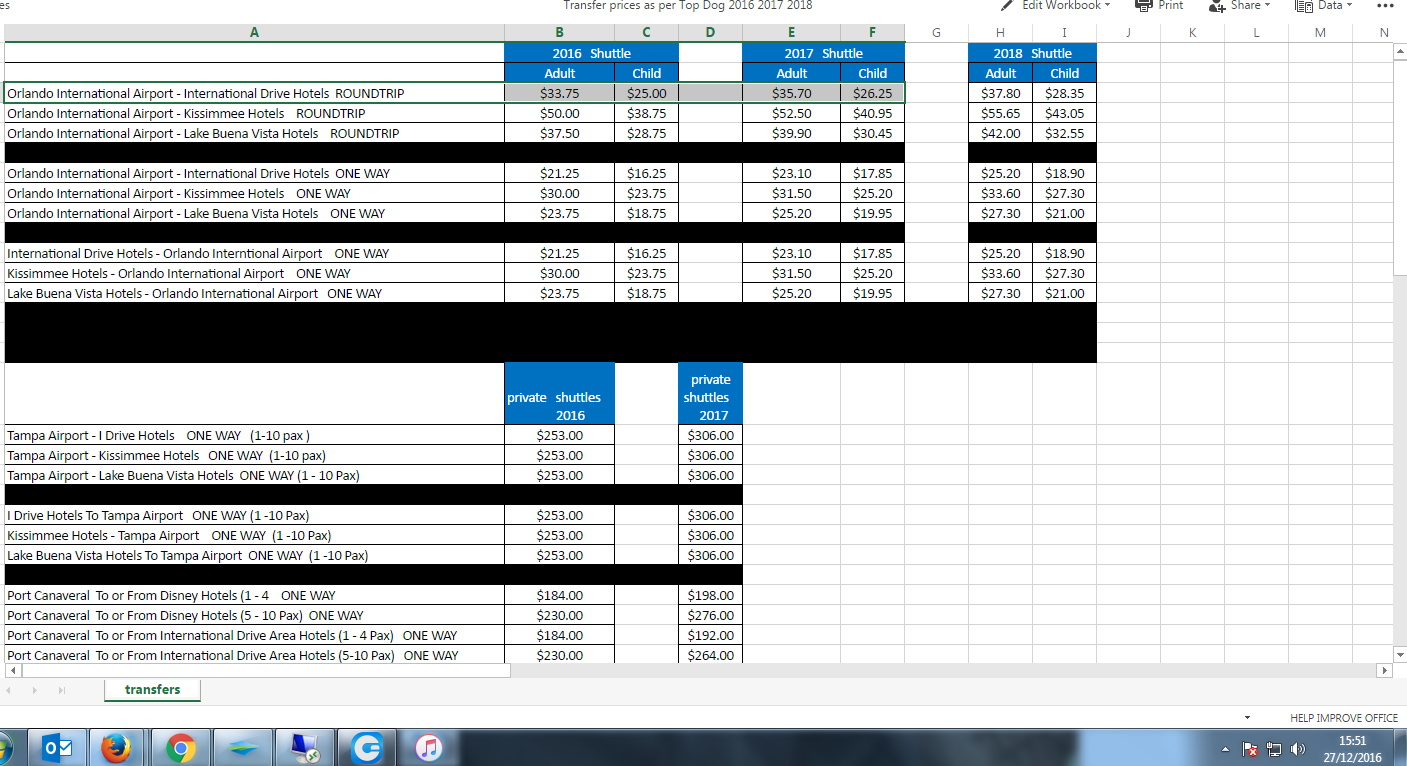Click the HELP IMPROVE OFFICE link
The image size is (1407, 766).
point(1344,718)
